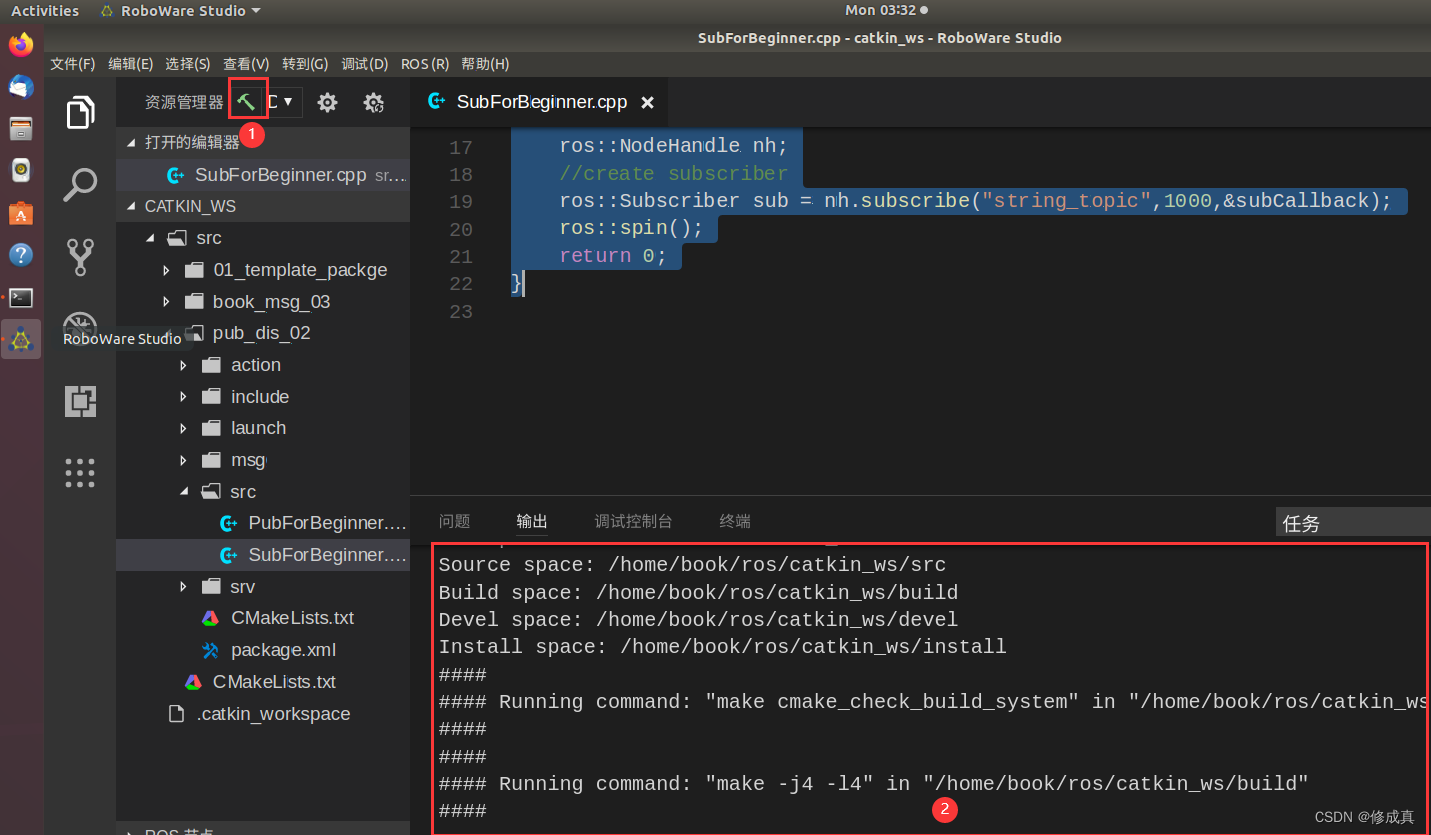Open the RoboWare Studio app menu in top bar
The height and width of the screenshot is (835, 1431).
tap(181, 10)
